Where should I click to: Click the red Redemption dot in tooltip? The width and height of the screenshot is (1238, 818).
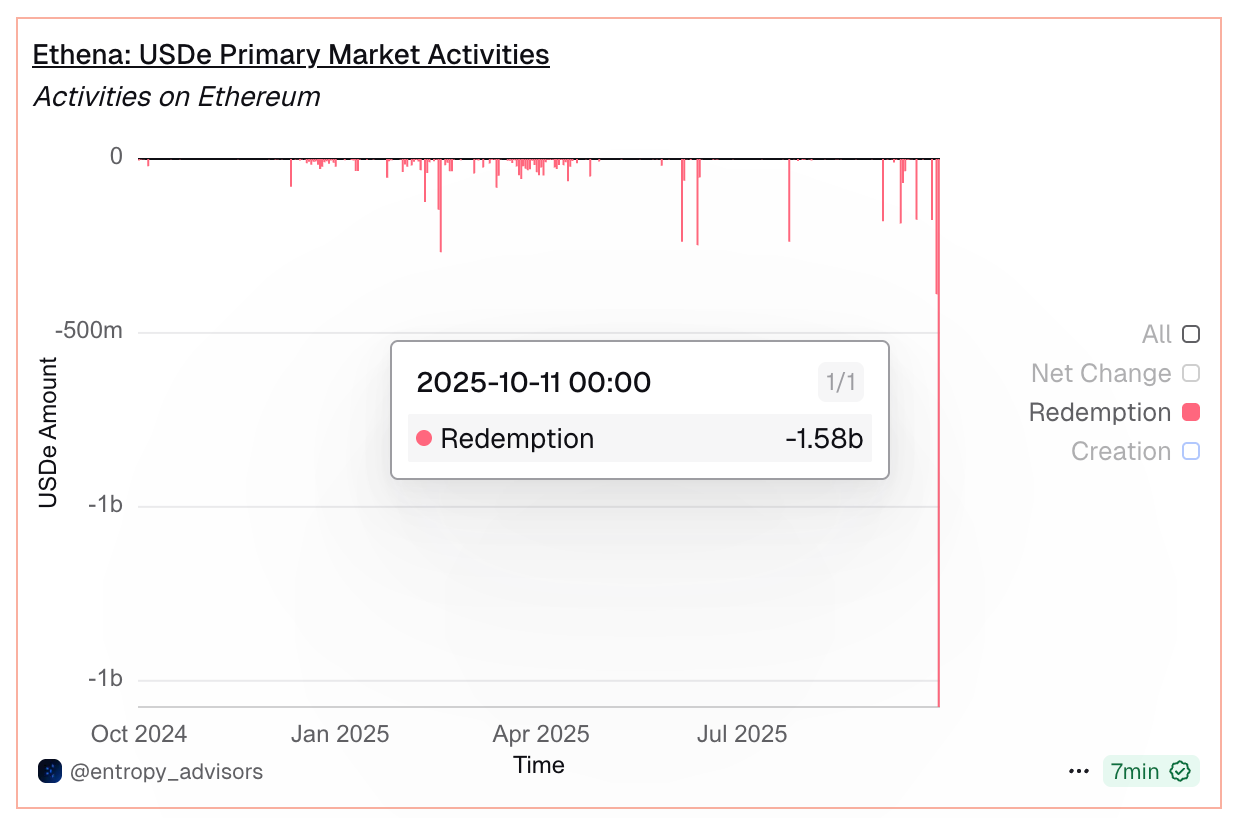coord(423,438)
